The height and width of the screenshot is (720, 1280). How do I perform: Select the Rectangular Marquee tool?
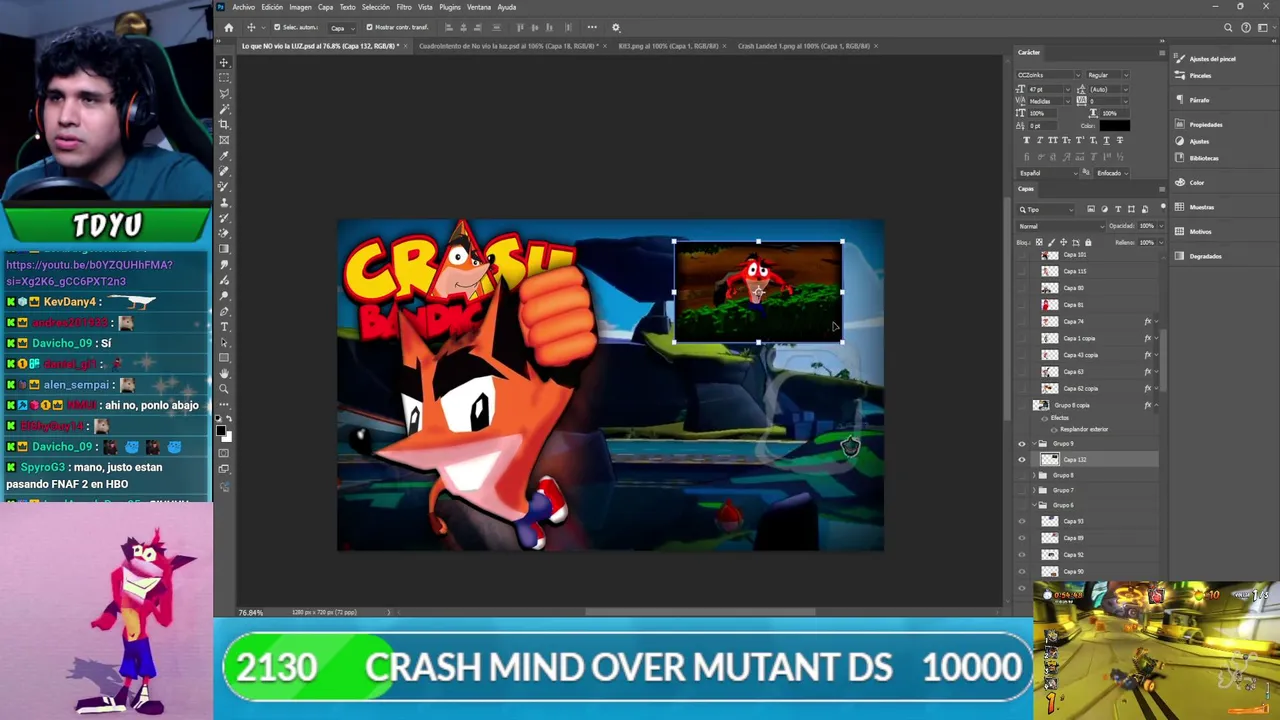tap(224, 77)
